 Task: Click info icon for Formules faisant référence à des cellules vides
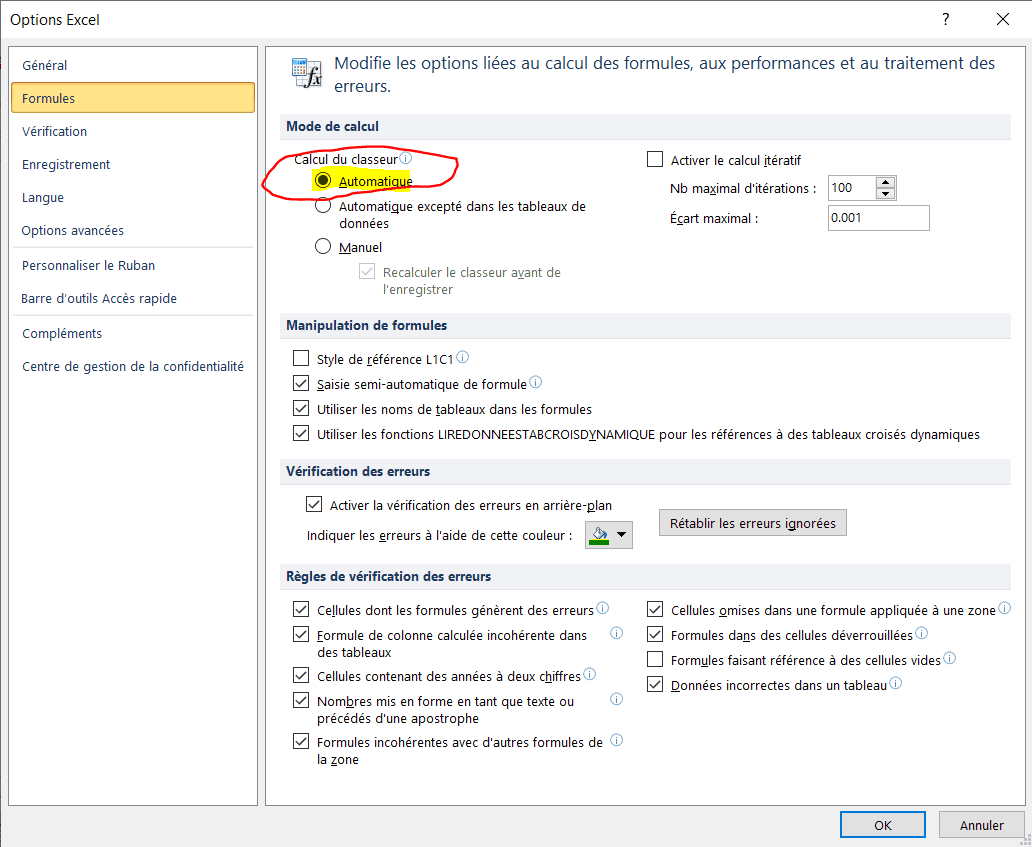coord(950,658)
